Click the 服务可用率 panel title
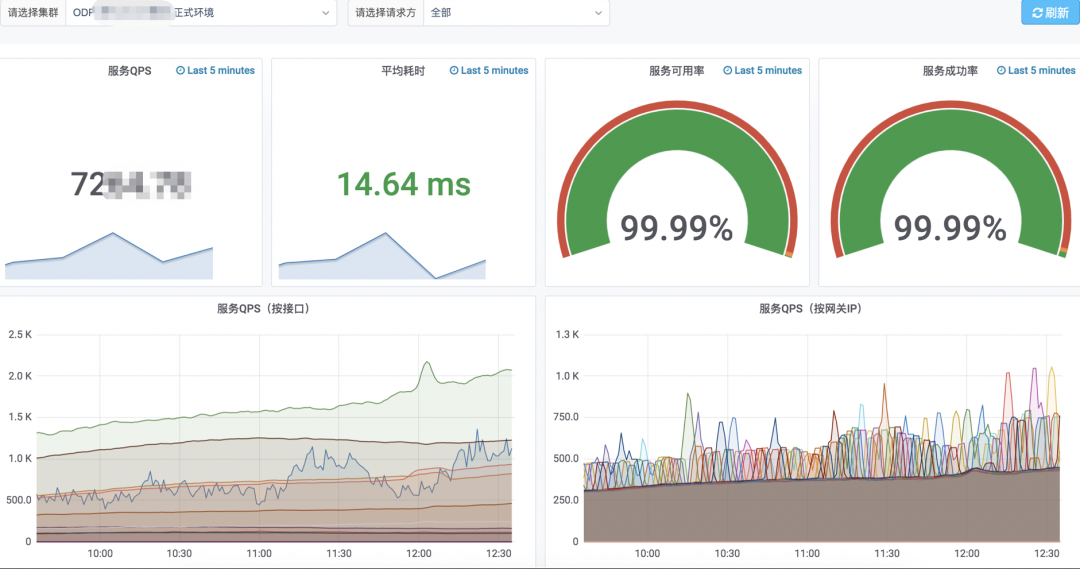This screenshot has height=569, width=1080. pyautogui.click(x=676, y=70)
